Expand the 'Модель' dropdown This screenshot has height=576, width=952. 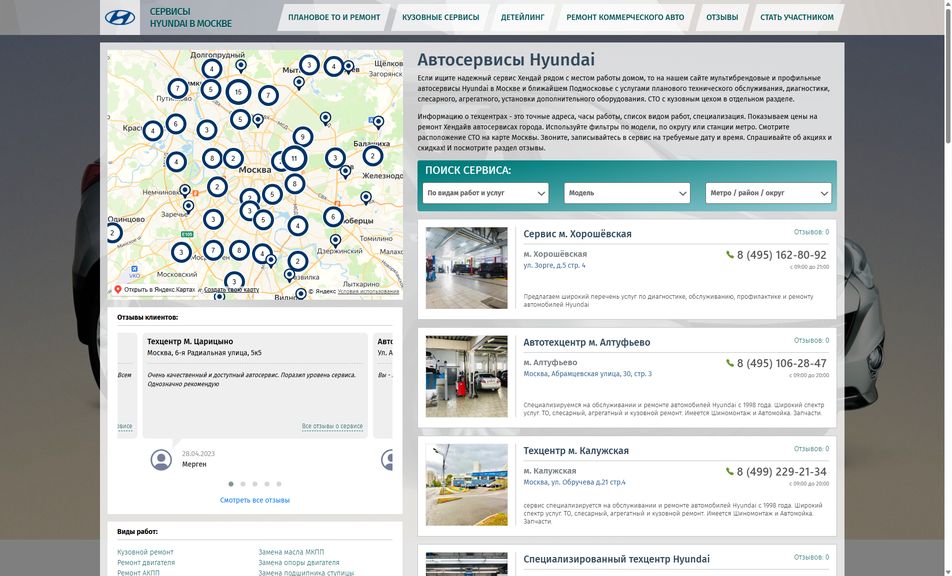coord(627,193)
